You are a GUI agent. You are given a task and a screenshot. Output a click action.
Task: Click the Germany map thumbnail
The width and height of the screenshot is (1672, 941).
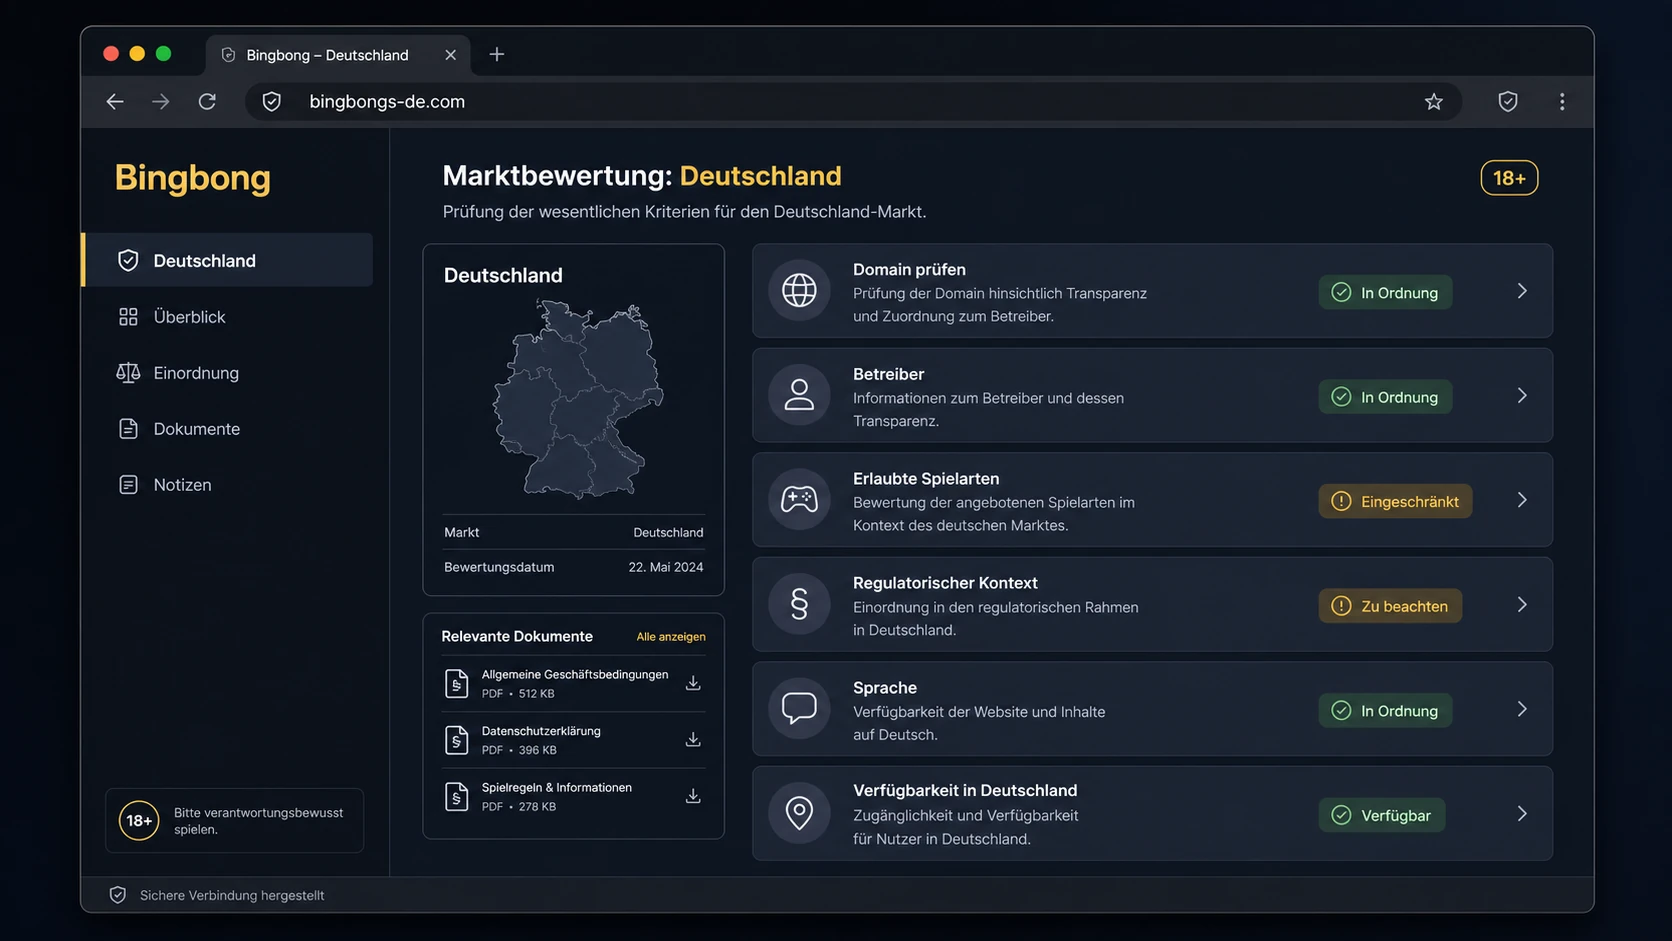click(x=578, y=400)
